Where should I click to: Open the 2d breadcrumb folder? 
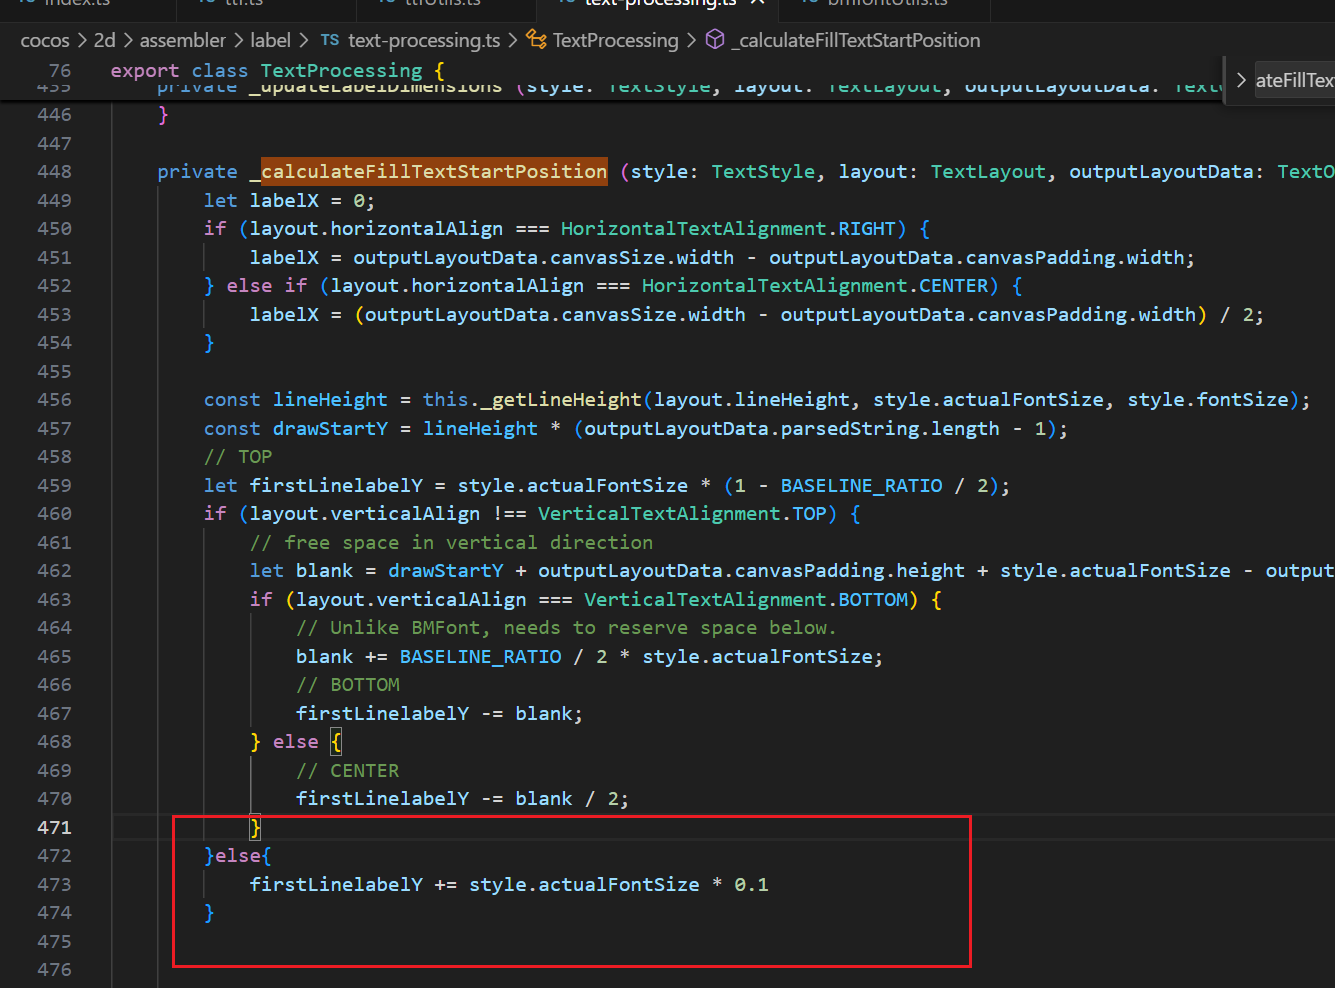[x=105, y=40]
